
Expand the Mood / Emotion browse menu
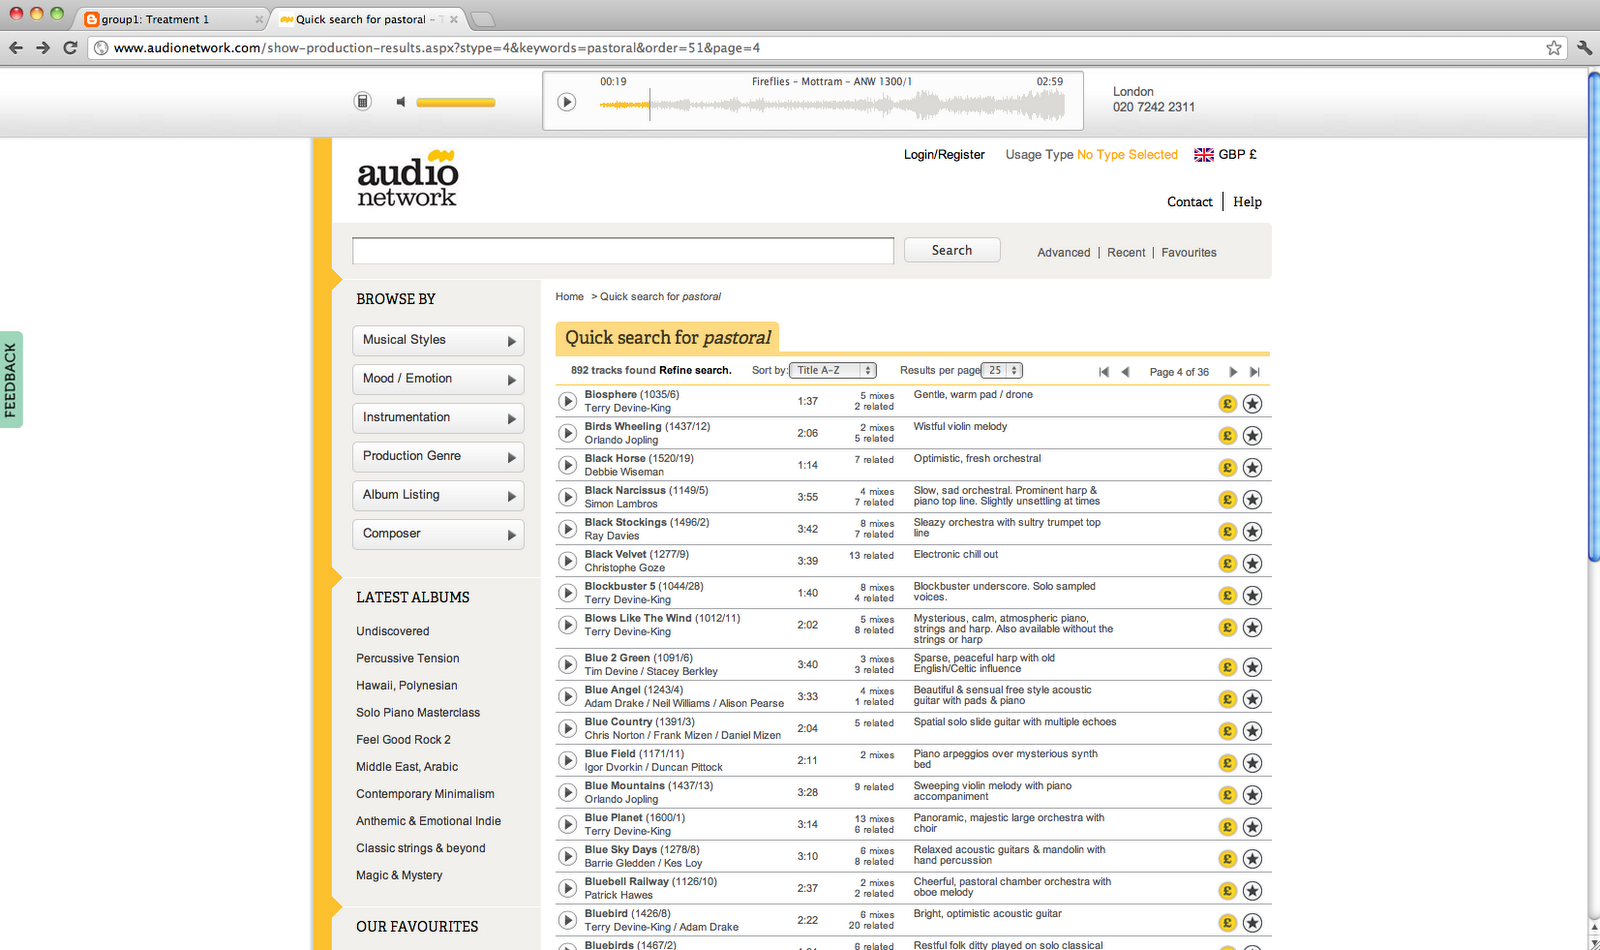tap(438, 379)
